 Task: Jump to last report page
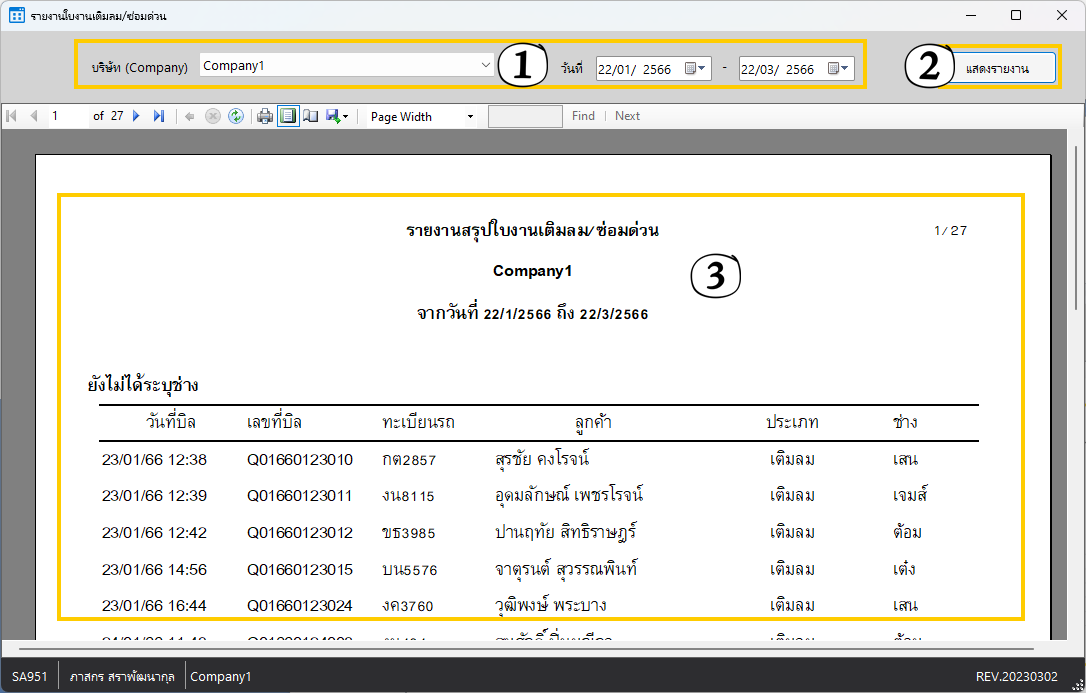tap(158, 116)
